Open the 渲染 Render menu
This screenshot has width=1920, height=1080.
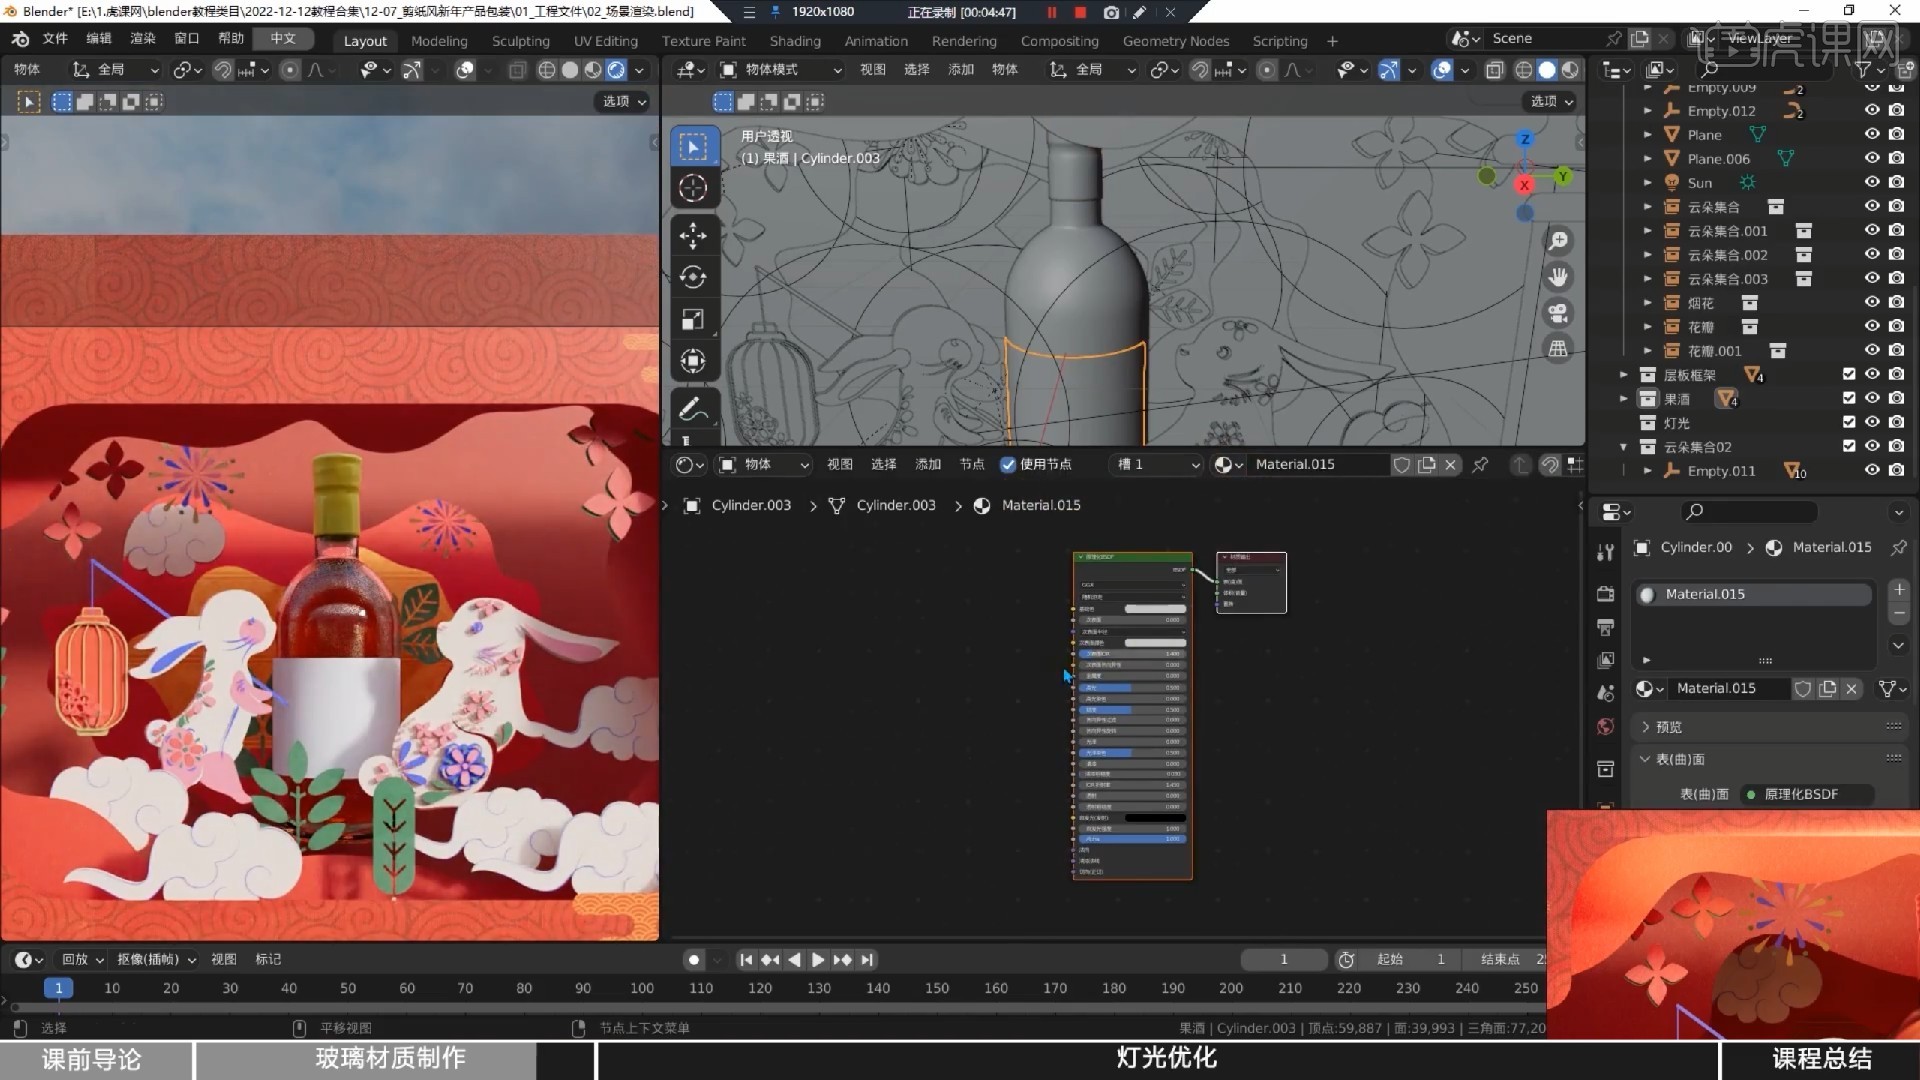click(x=143, y=38)
